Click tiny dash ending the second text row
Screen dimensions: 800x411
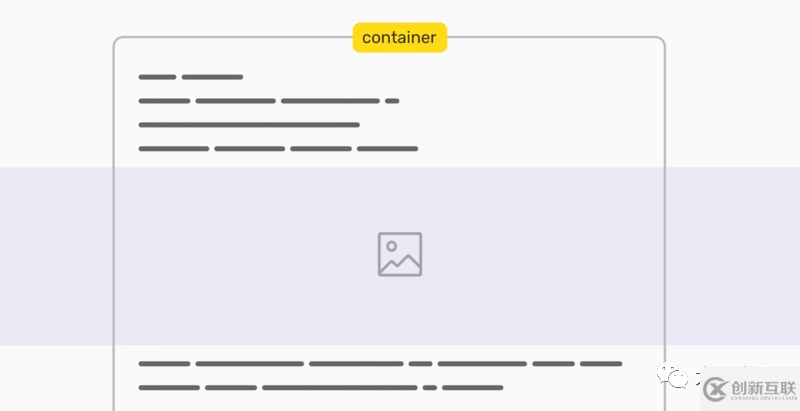pyautogui.click(x=392, y=101)
